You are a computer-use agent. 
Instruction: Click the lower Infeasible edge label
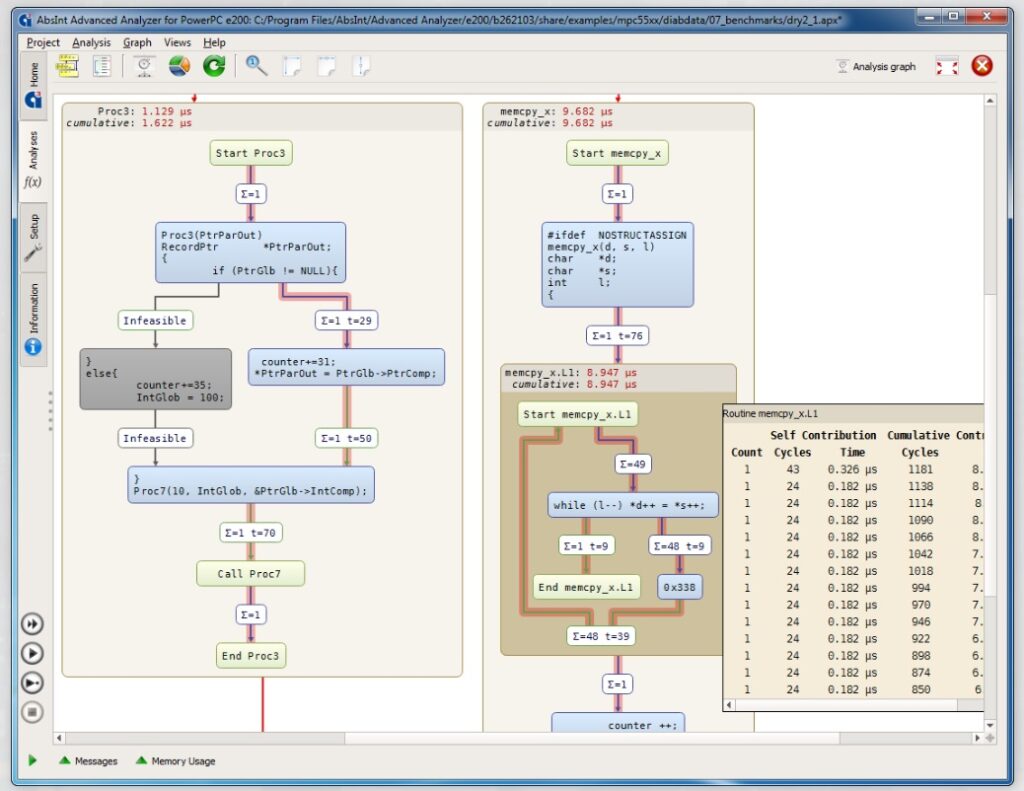point(155,438)
